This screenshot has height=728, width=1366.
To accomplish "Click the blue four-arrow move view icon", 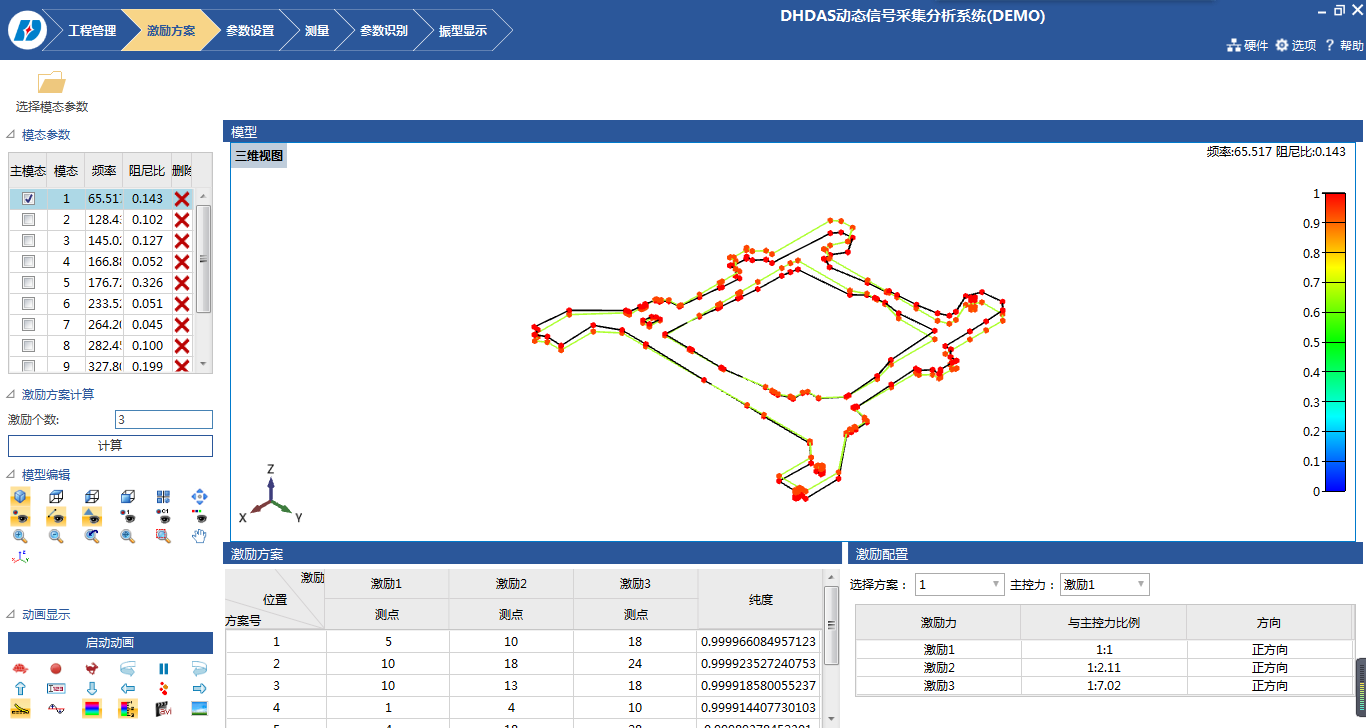I will point(199,496).
